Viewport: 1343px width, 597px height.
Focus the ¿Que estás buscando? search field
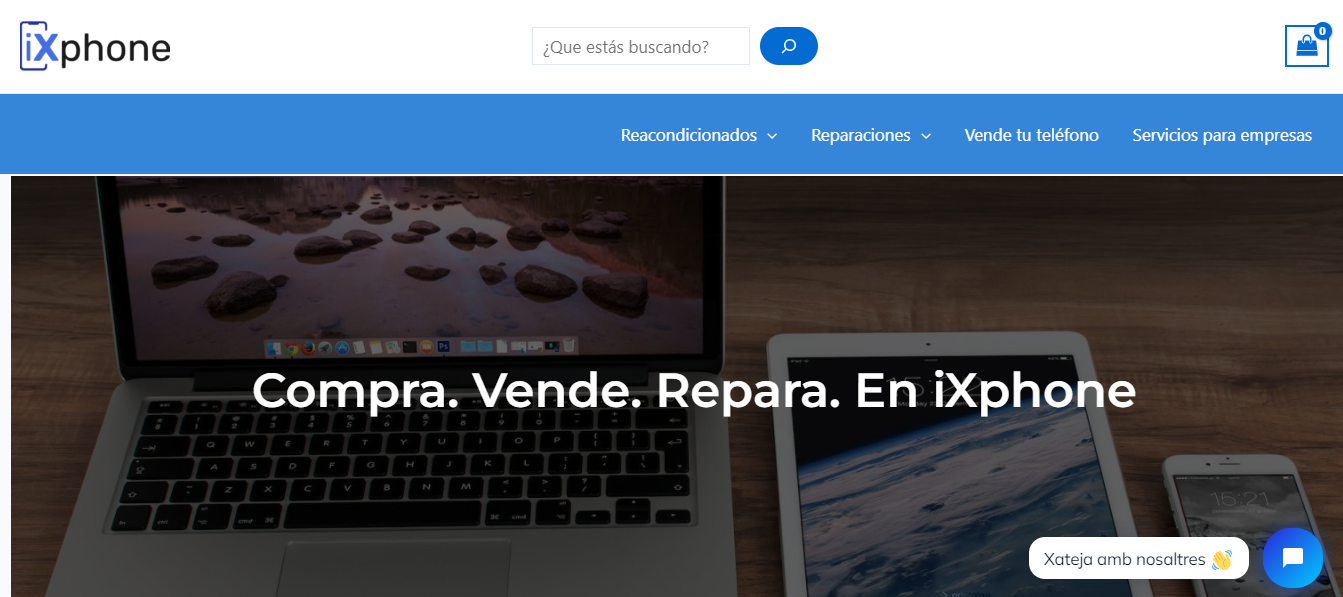[x=641, y=46]
